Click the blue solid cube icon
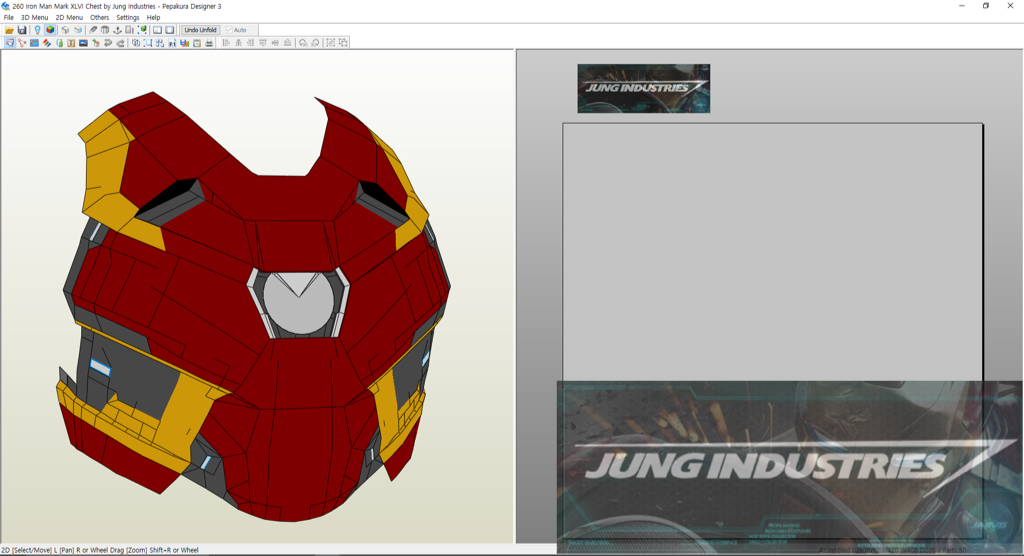Image resolution: width=1024 pixels, height=556 pixels. pyautogui.click(x=78, y=30)
